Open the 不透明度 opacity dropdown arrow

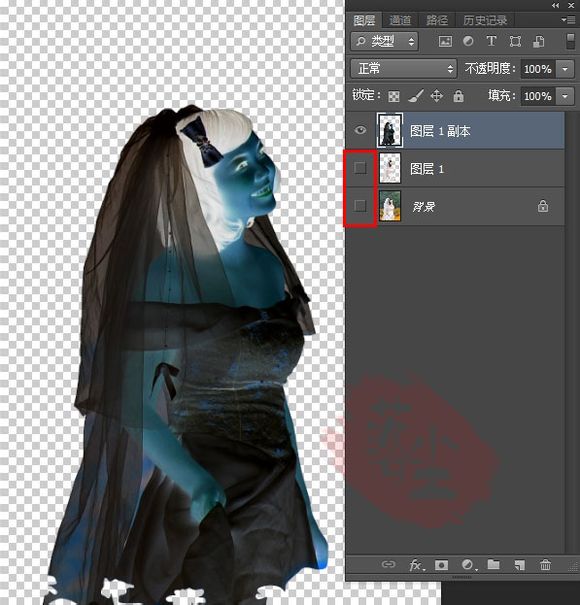[565, 69]
